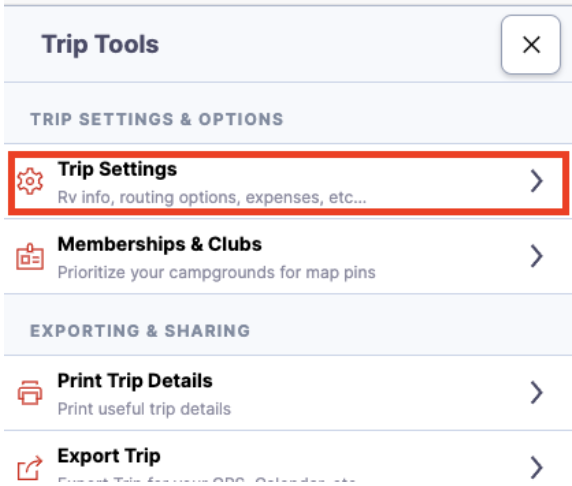This screenshot has height=486, width=572.
Task: Click 'Print useful trip details' description
Action: (144, 409)
